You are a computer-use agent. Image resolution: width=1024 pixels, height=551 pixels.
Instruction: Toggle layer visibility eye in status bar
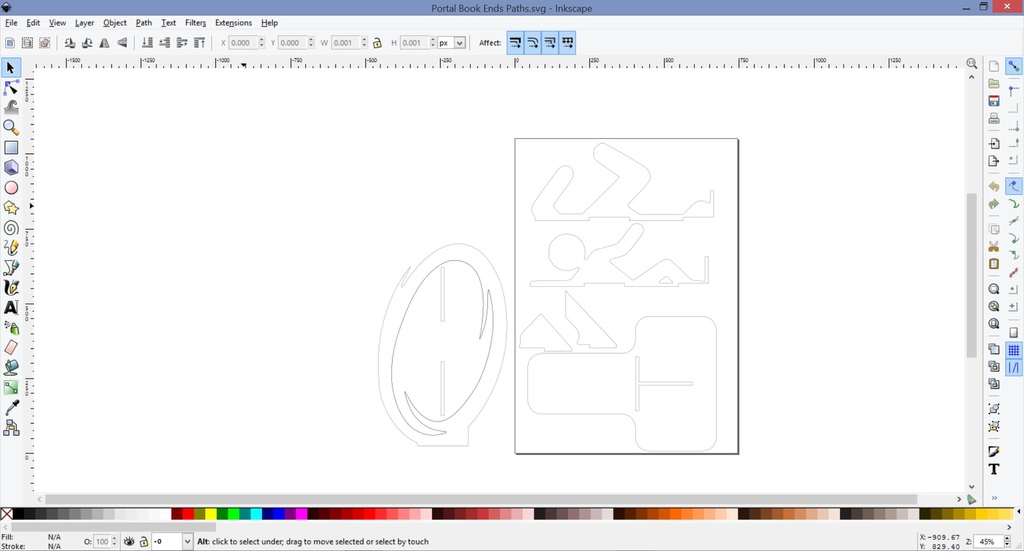(x=129, y=541)
